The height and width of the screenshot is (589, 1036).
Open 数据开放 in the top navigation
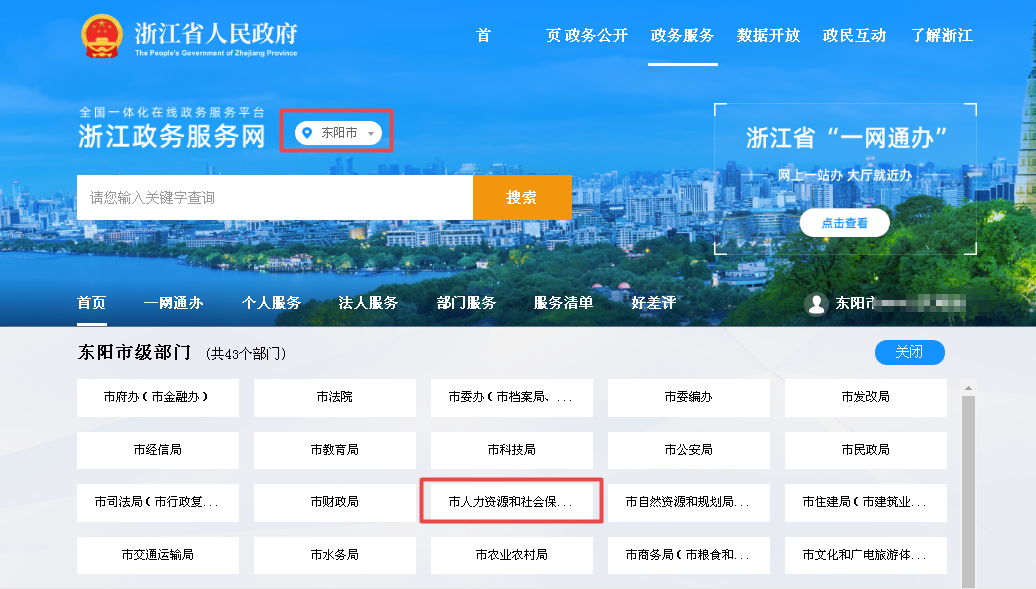(x=768, y=35)
